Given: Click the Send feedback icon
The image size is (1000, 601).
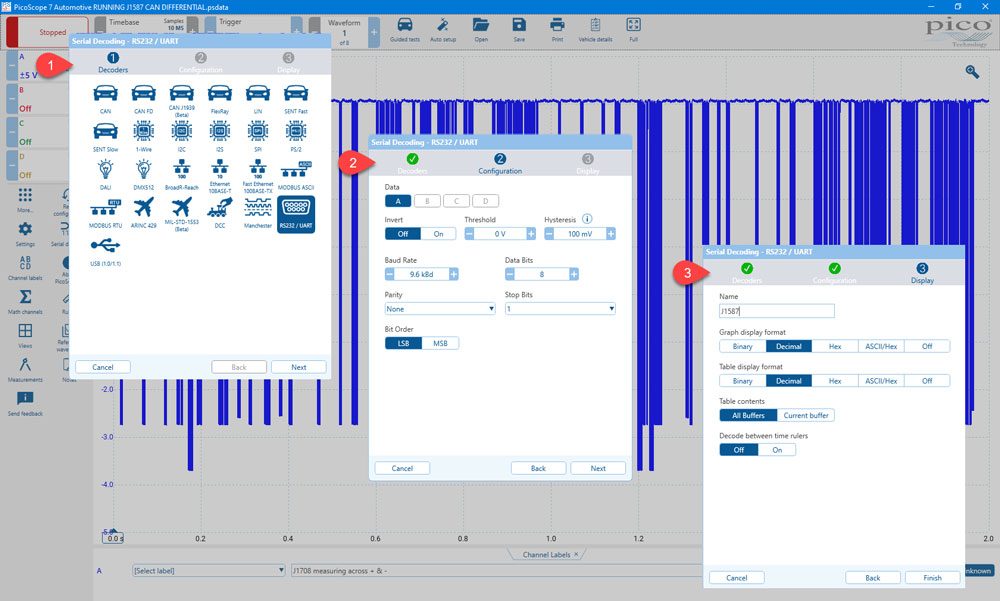Looking at the screenshot, I should click(25, 403).
